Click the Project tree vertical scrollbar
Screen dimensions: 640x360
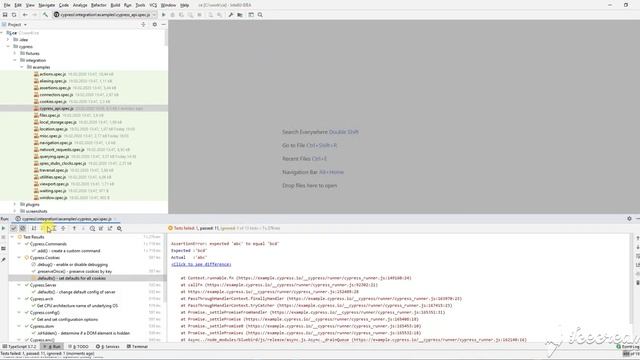point(166,38)
